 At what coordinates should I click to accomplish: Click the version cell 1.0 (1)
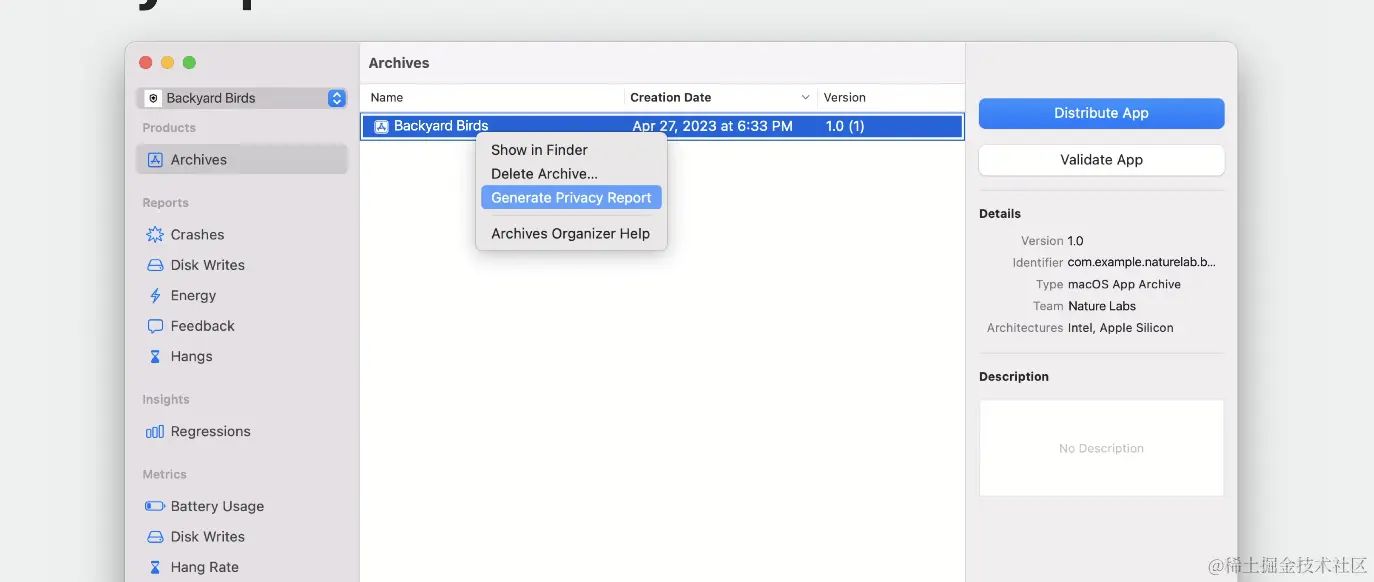tap(845, 126)
